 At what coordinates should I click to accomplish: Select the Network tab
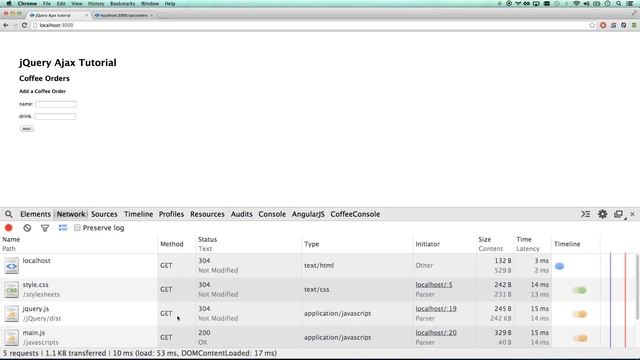tap(71, 214)
